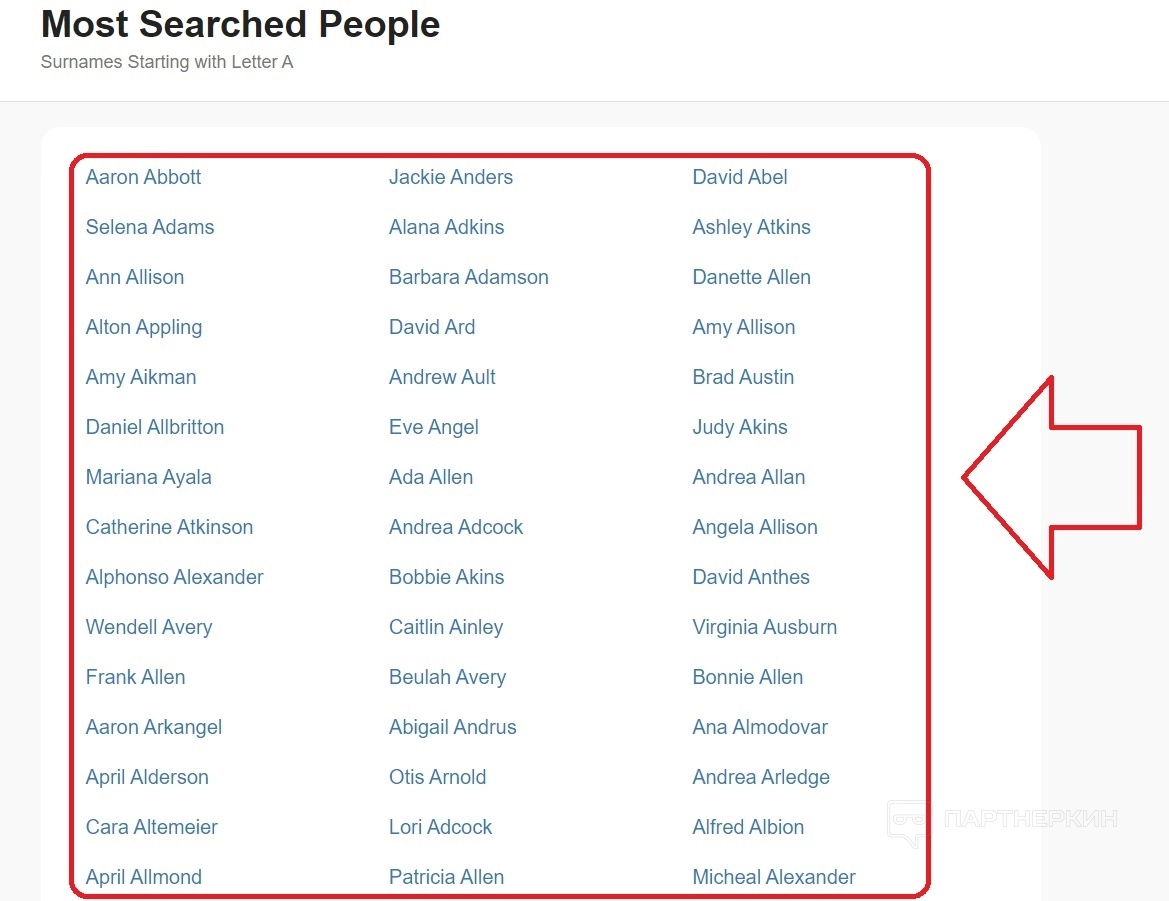1169x901 pixels.
Task: Open Brad Austin's search link
Action: coord(743,377)
